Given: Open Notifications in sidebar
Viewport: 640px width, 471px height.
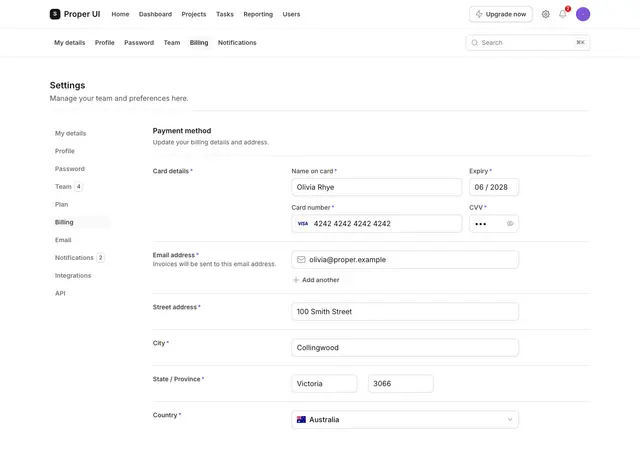Looking at the screenshot, I should click(74, 258).
